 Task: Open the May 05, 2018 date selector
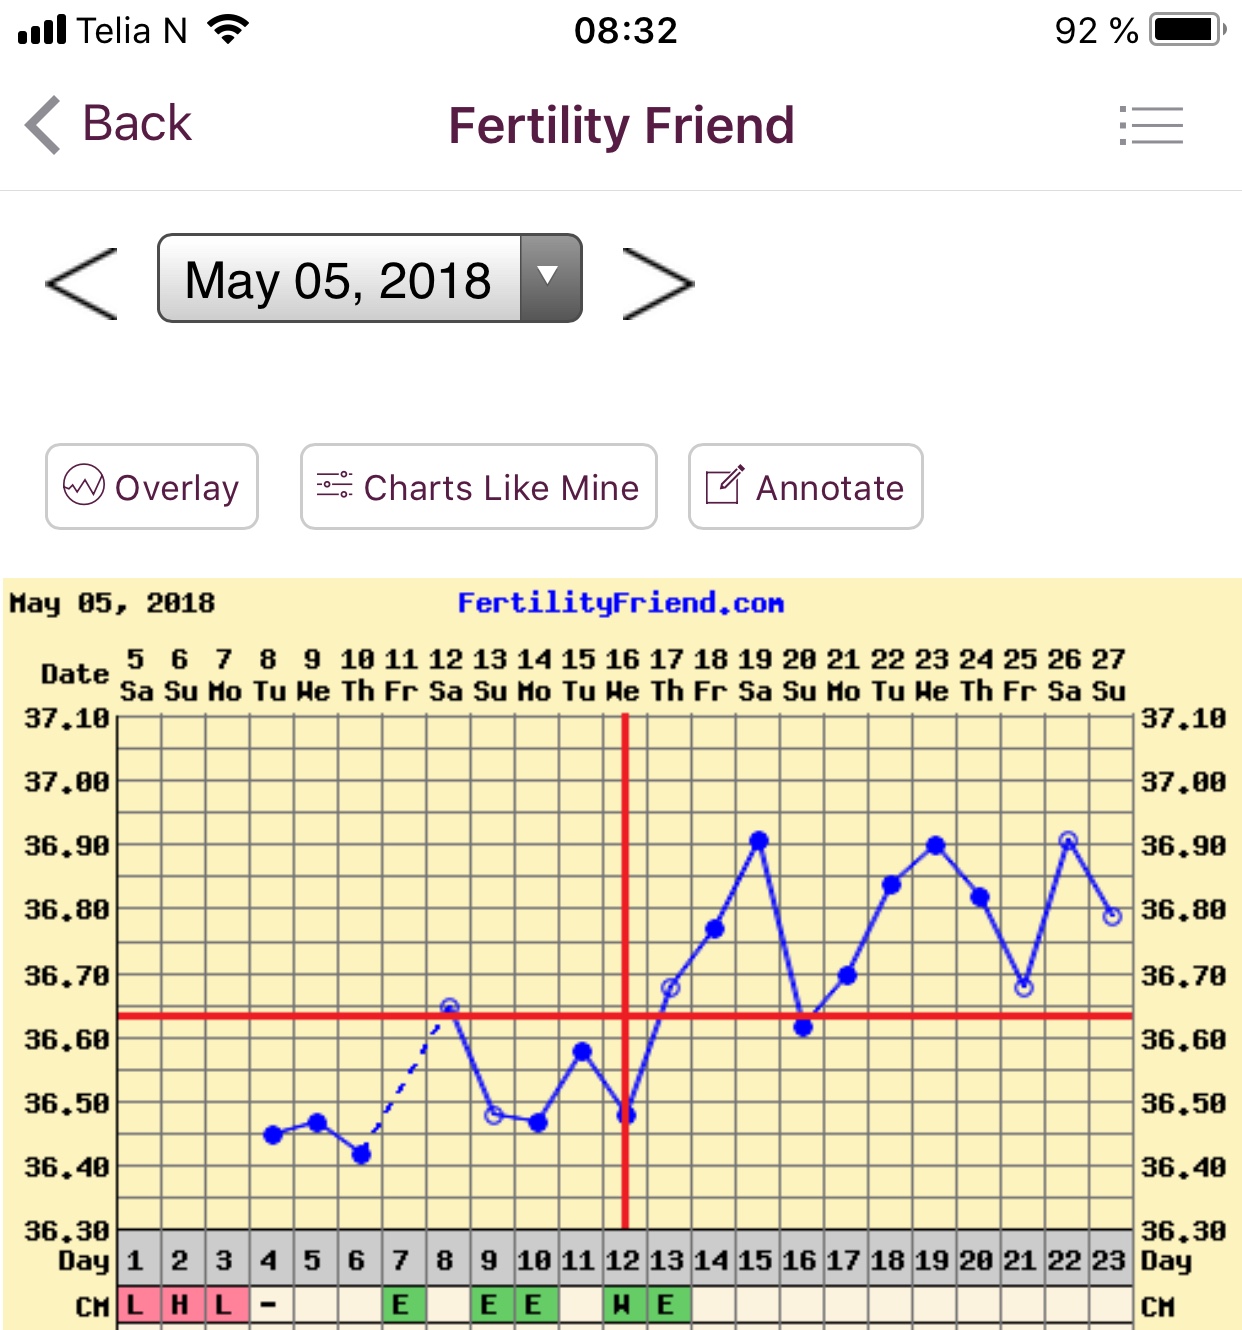(x=339, y=279)
